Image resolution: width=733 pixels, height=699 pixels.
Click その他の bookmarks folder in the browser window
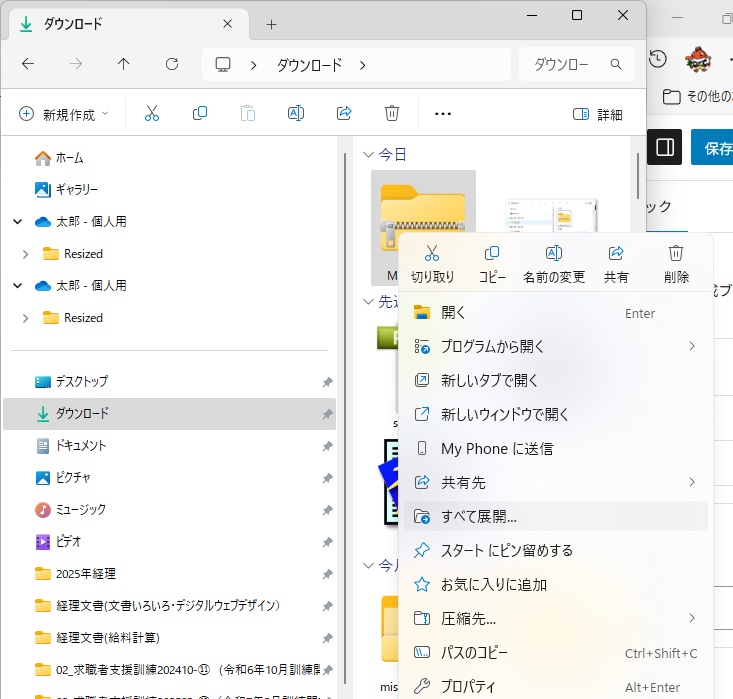point(697,96)
